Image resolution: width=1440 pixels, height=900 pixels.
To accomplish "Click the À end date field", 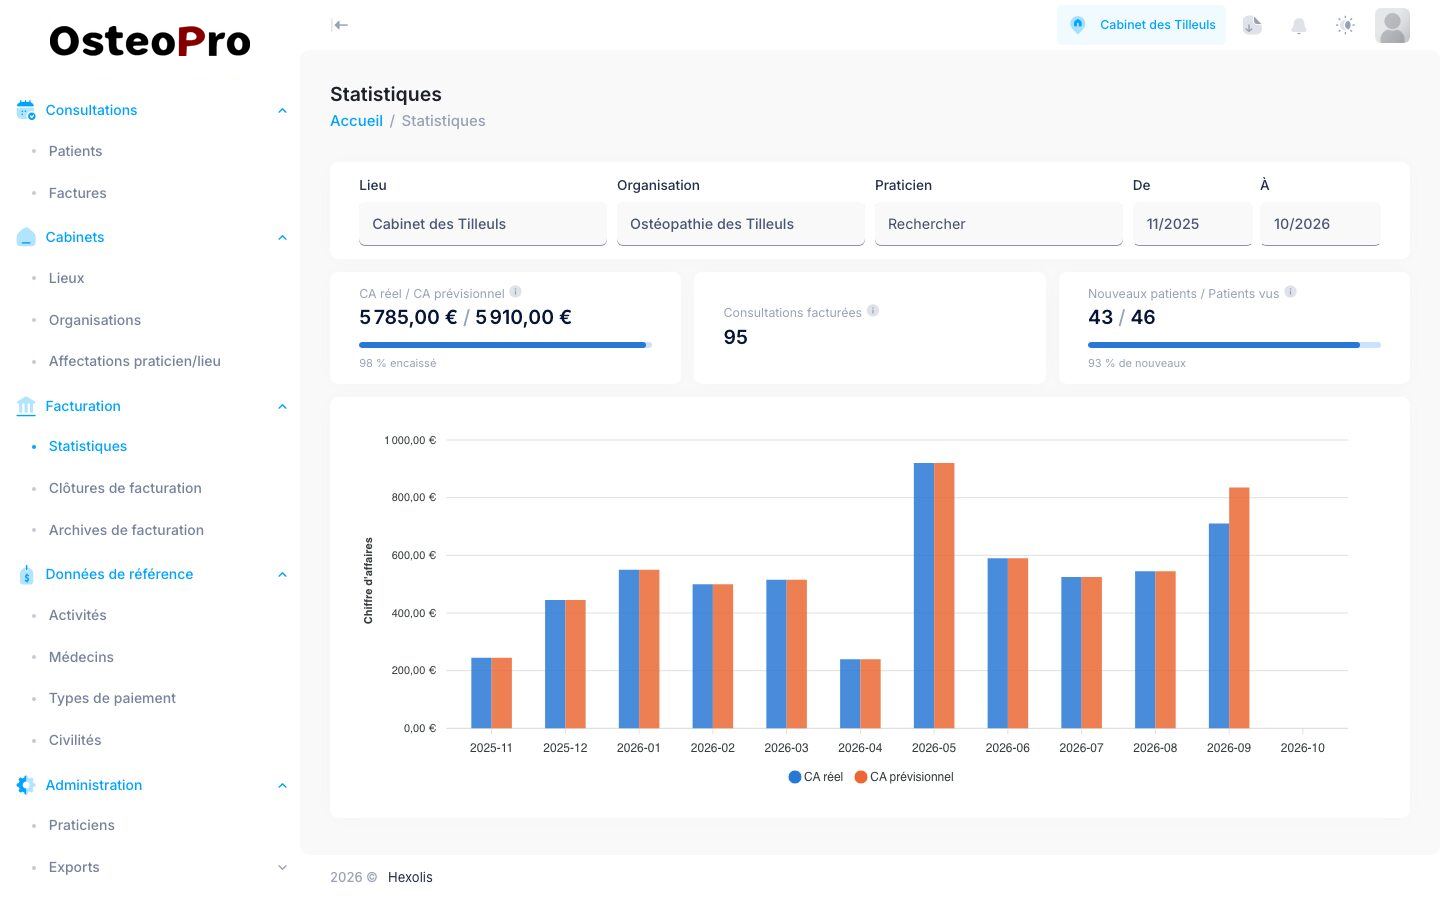I will tap(1320, 224).
